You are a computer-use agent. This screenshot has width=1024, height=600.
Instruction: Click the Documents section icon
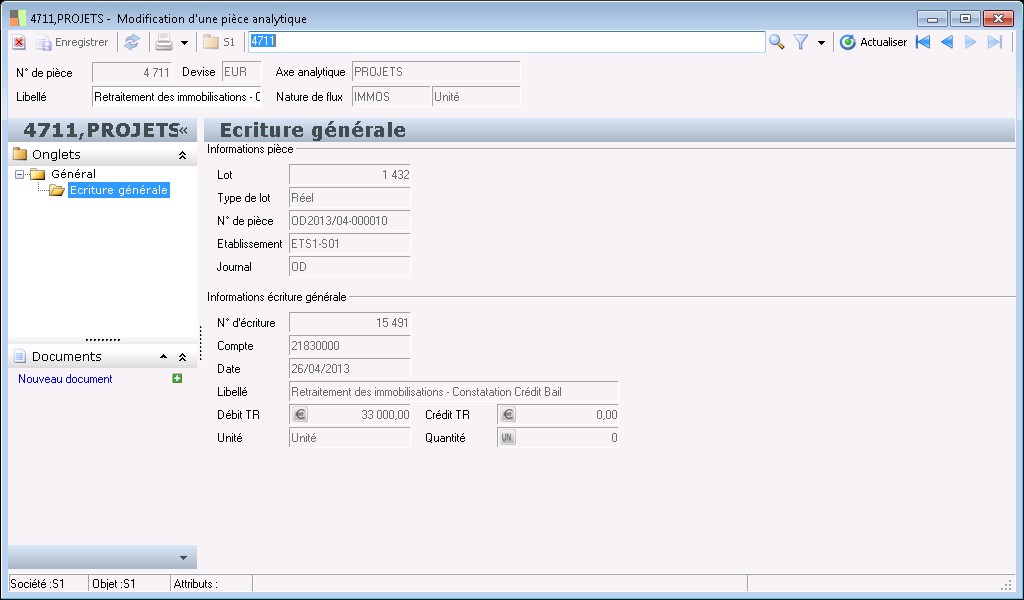pos(20,356)
